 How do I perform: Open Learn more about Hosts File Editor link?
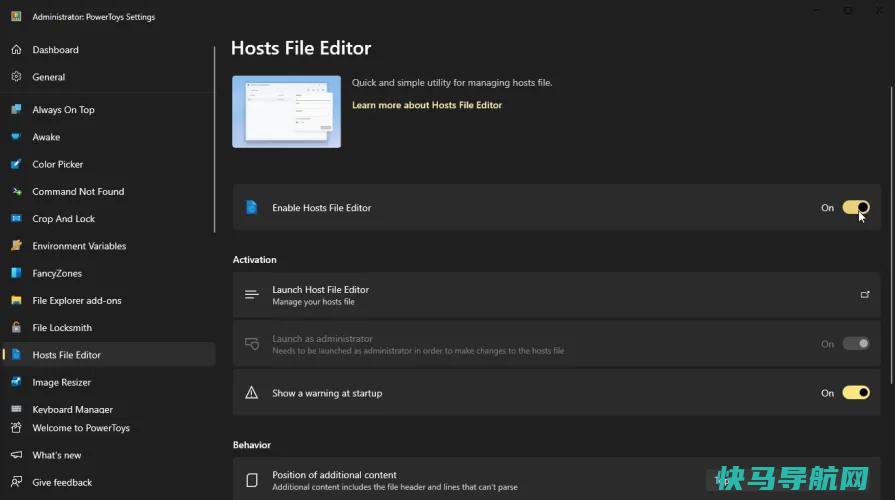click(x=427, y=105)
